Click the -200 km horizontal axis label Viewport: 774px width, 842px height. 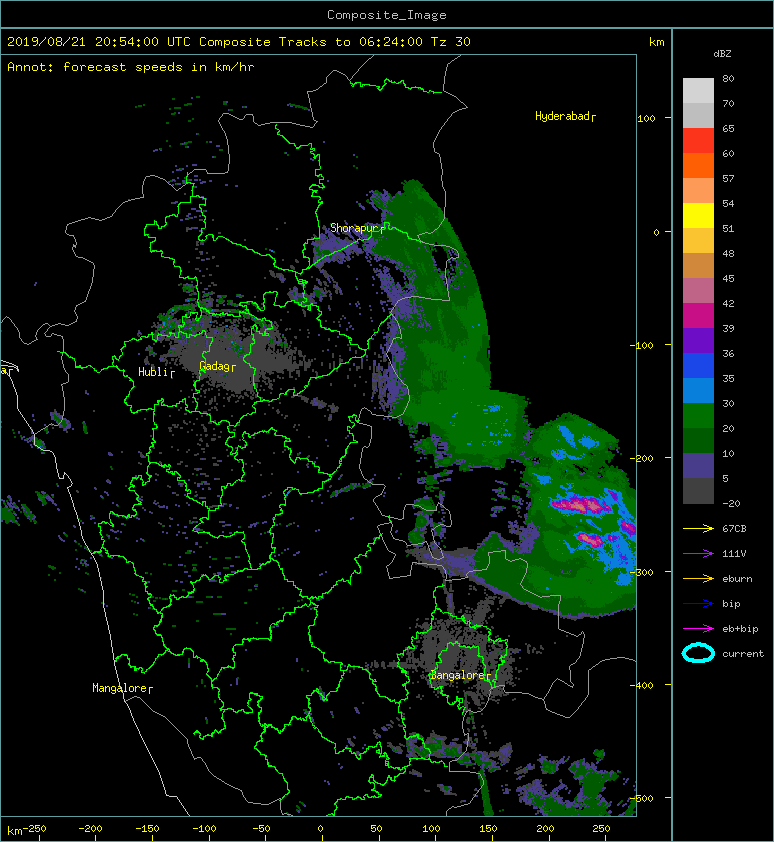tap(90, 829)
